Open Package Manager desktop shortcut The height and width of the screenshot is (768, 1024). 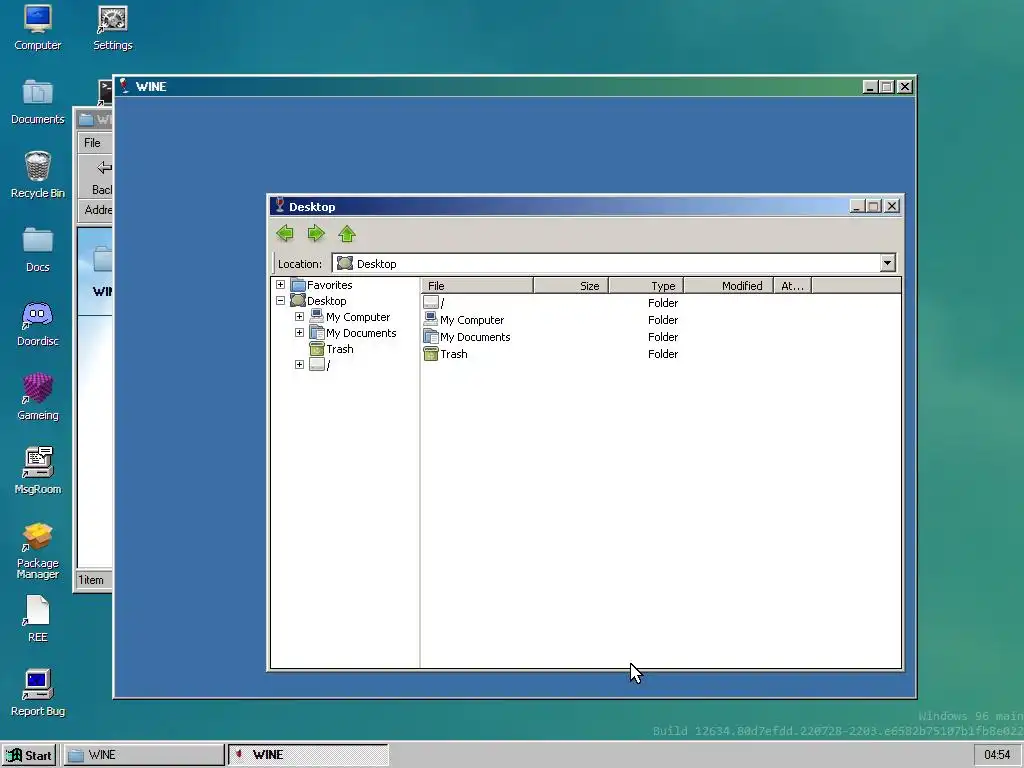click(37, 550)
